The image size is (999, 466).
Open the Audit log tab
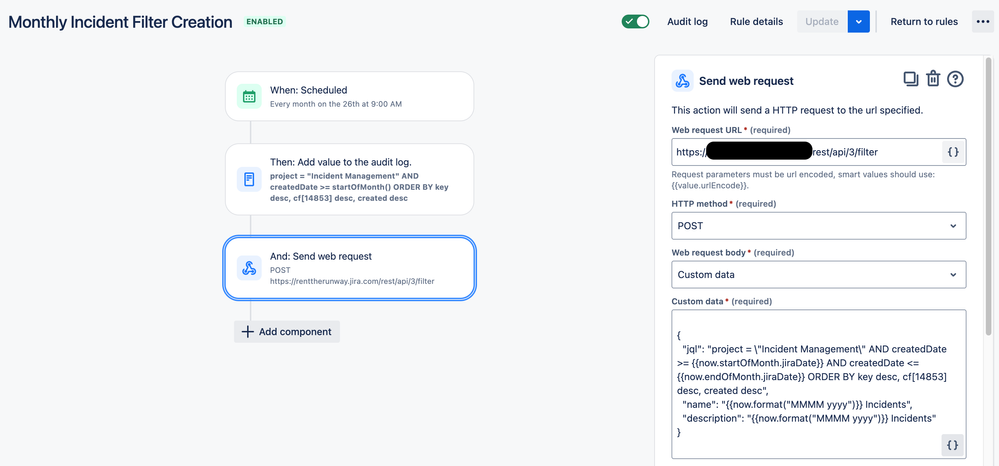tap(687, 22)
